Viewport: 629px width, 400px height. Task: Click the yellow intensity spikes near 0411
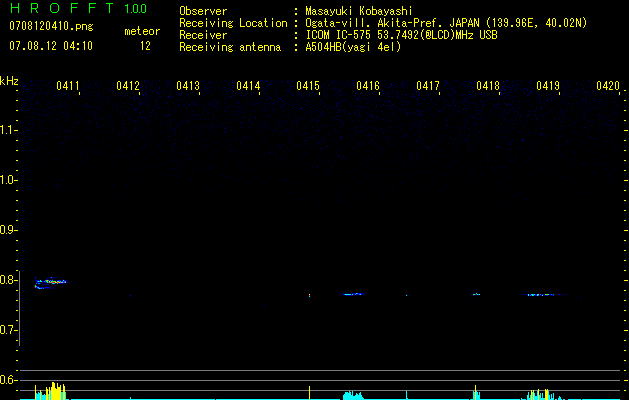(51, 391)
